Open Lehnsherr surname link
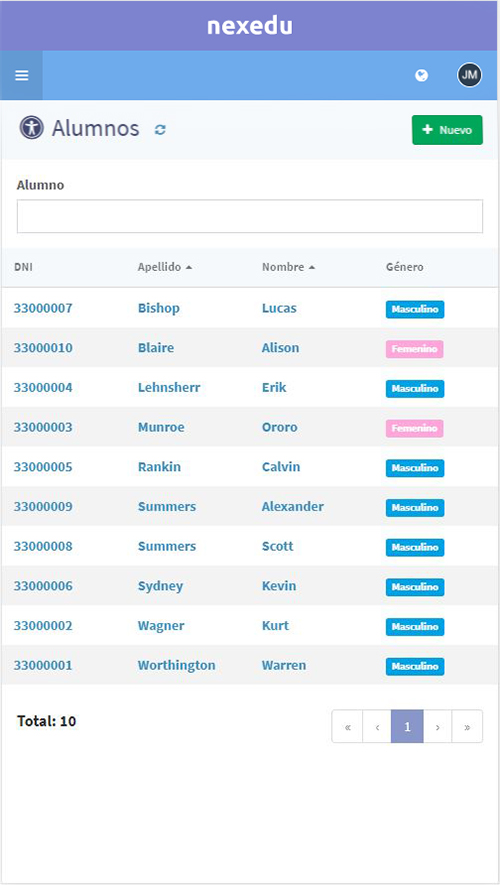The image size is (500, 885). point(169,388)
